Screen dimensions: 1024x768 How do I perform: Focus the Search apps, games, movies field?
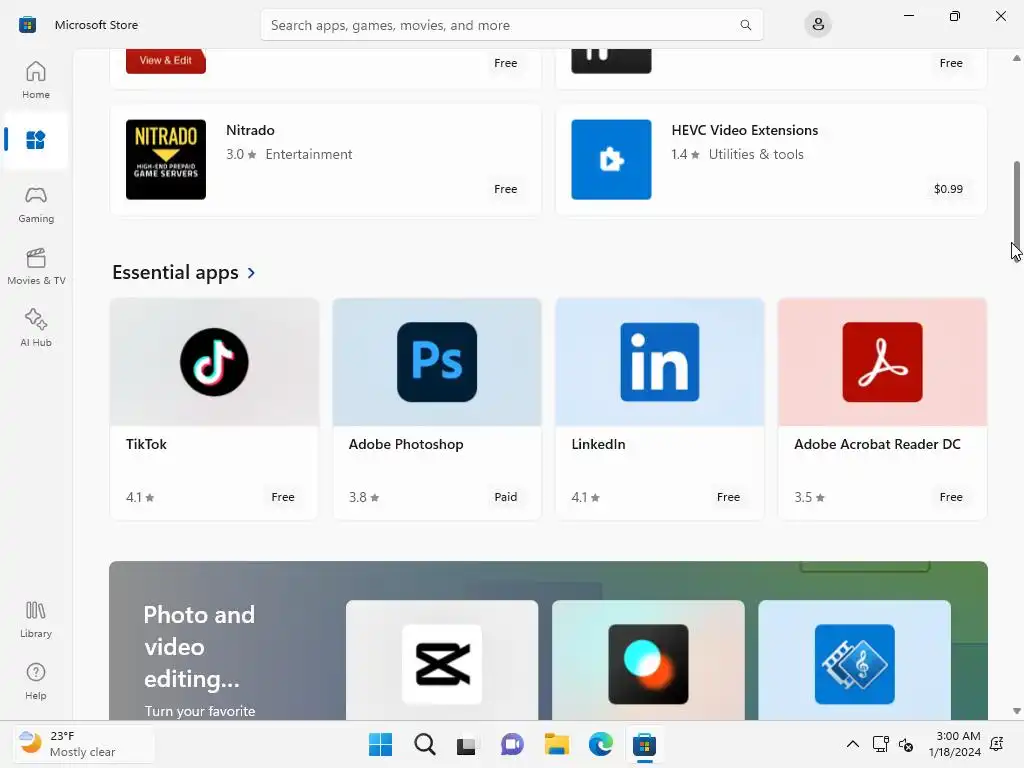click(511, 25)
